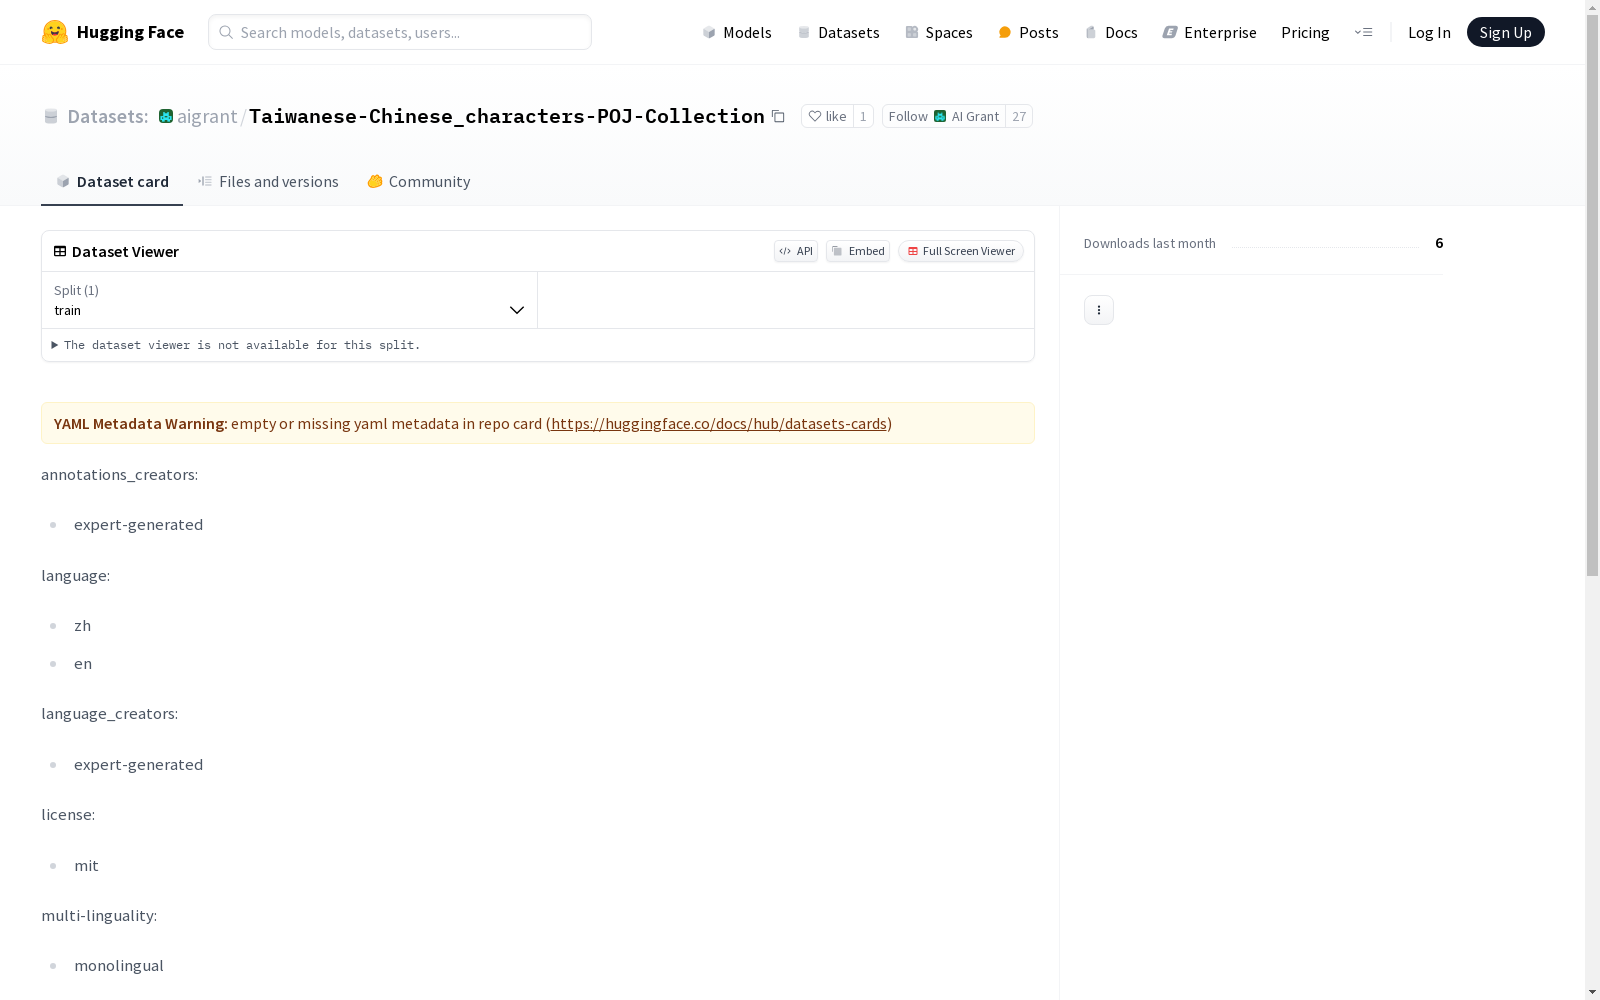Click the API button in Dataset Viewer

click(x=796, y=251)
